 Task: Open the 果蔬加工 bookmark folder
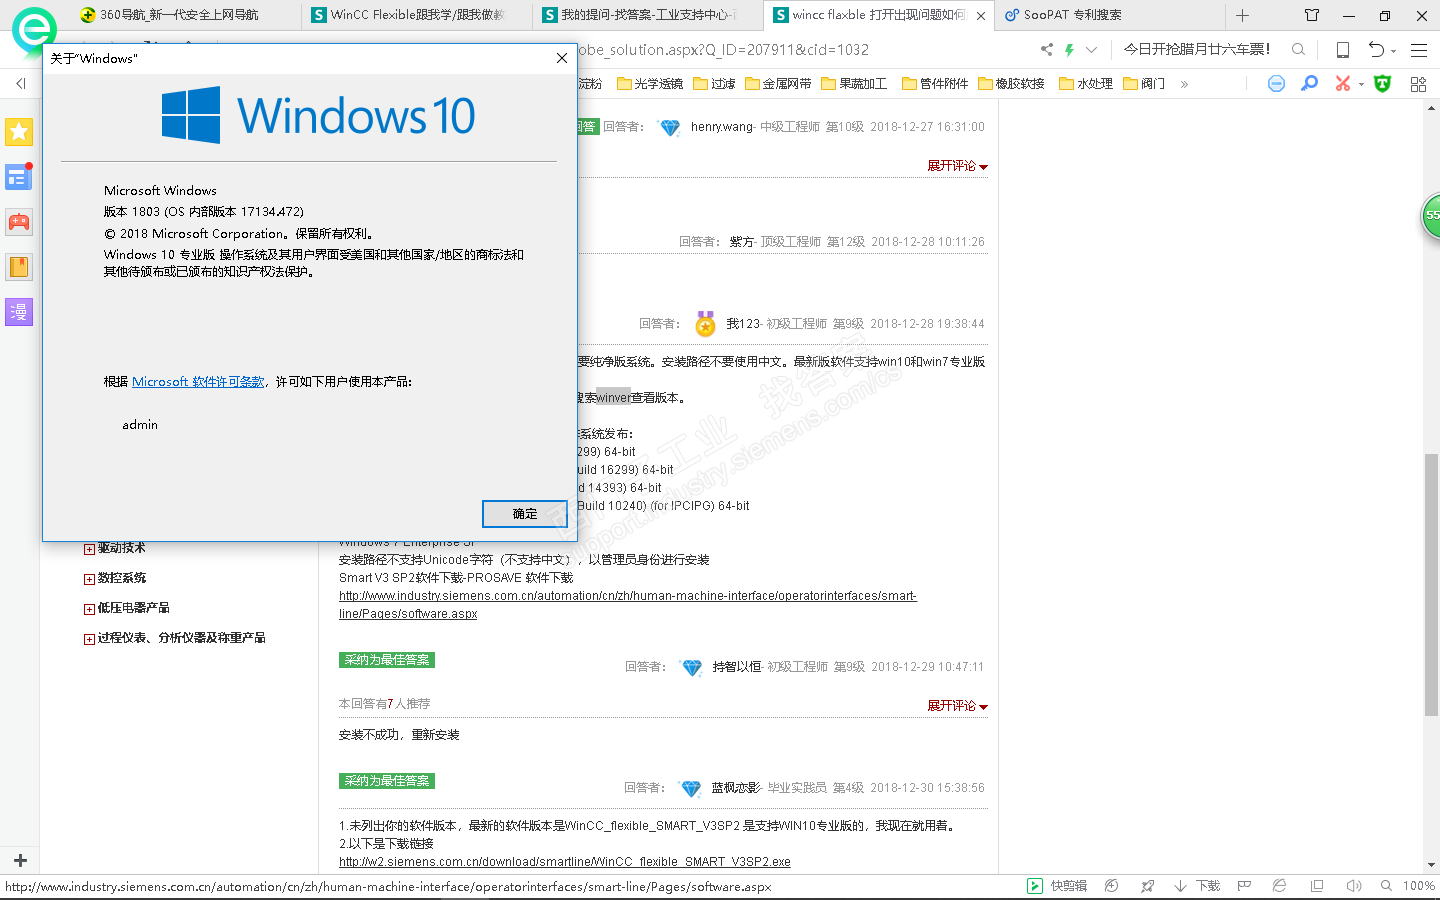(x=855, y=84)
